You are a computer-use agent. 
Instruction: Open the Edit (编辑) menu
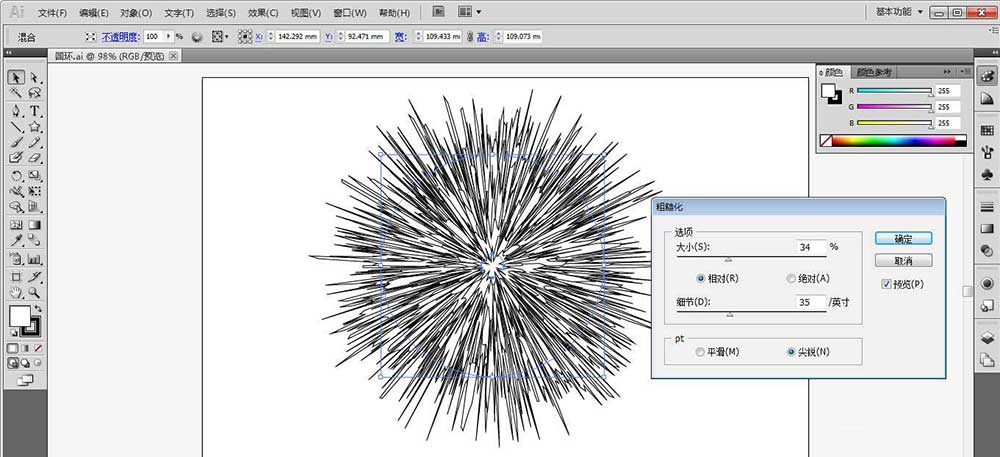tap(94, 13)
